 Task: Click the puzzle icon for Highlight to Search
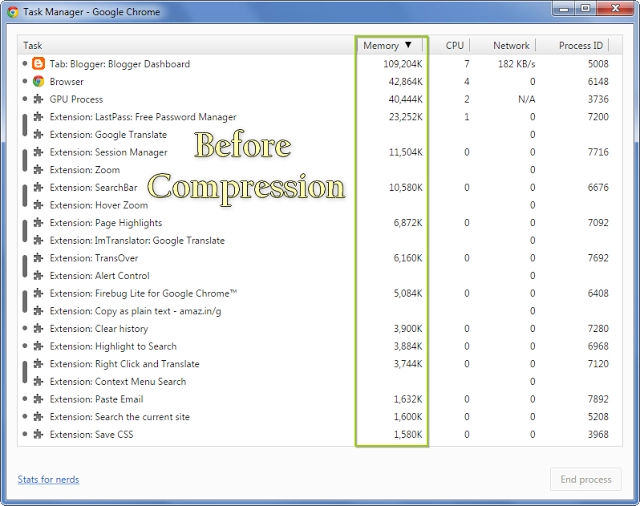[38, 346]
